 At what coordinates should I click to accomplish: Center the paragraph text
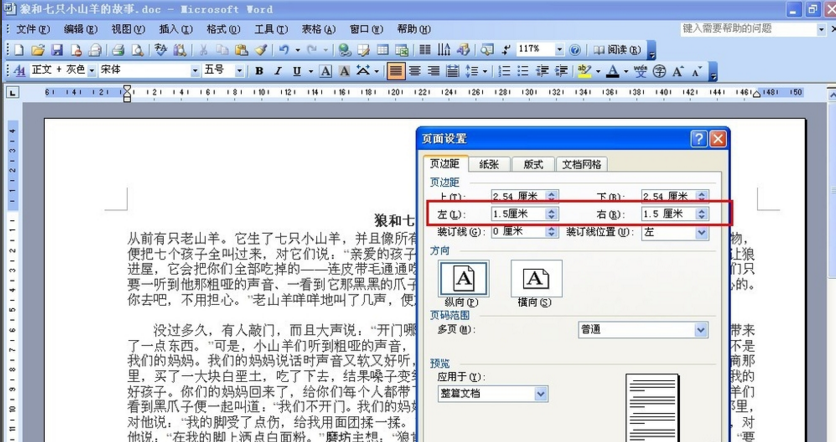(414, 70)
